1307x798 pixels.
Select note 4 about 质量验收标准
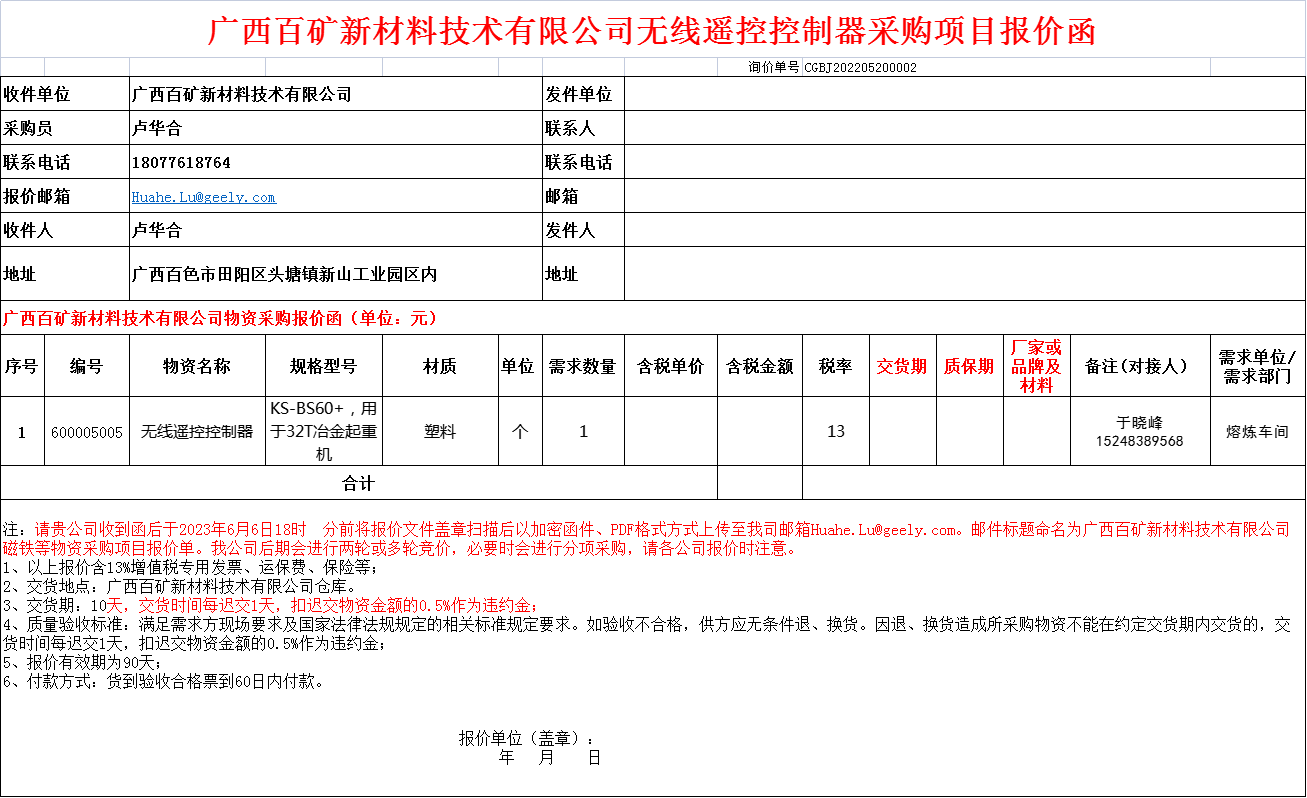[648, 634]
